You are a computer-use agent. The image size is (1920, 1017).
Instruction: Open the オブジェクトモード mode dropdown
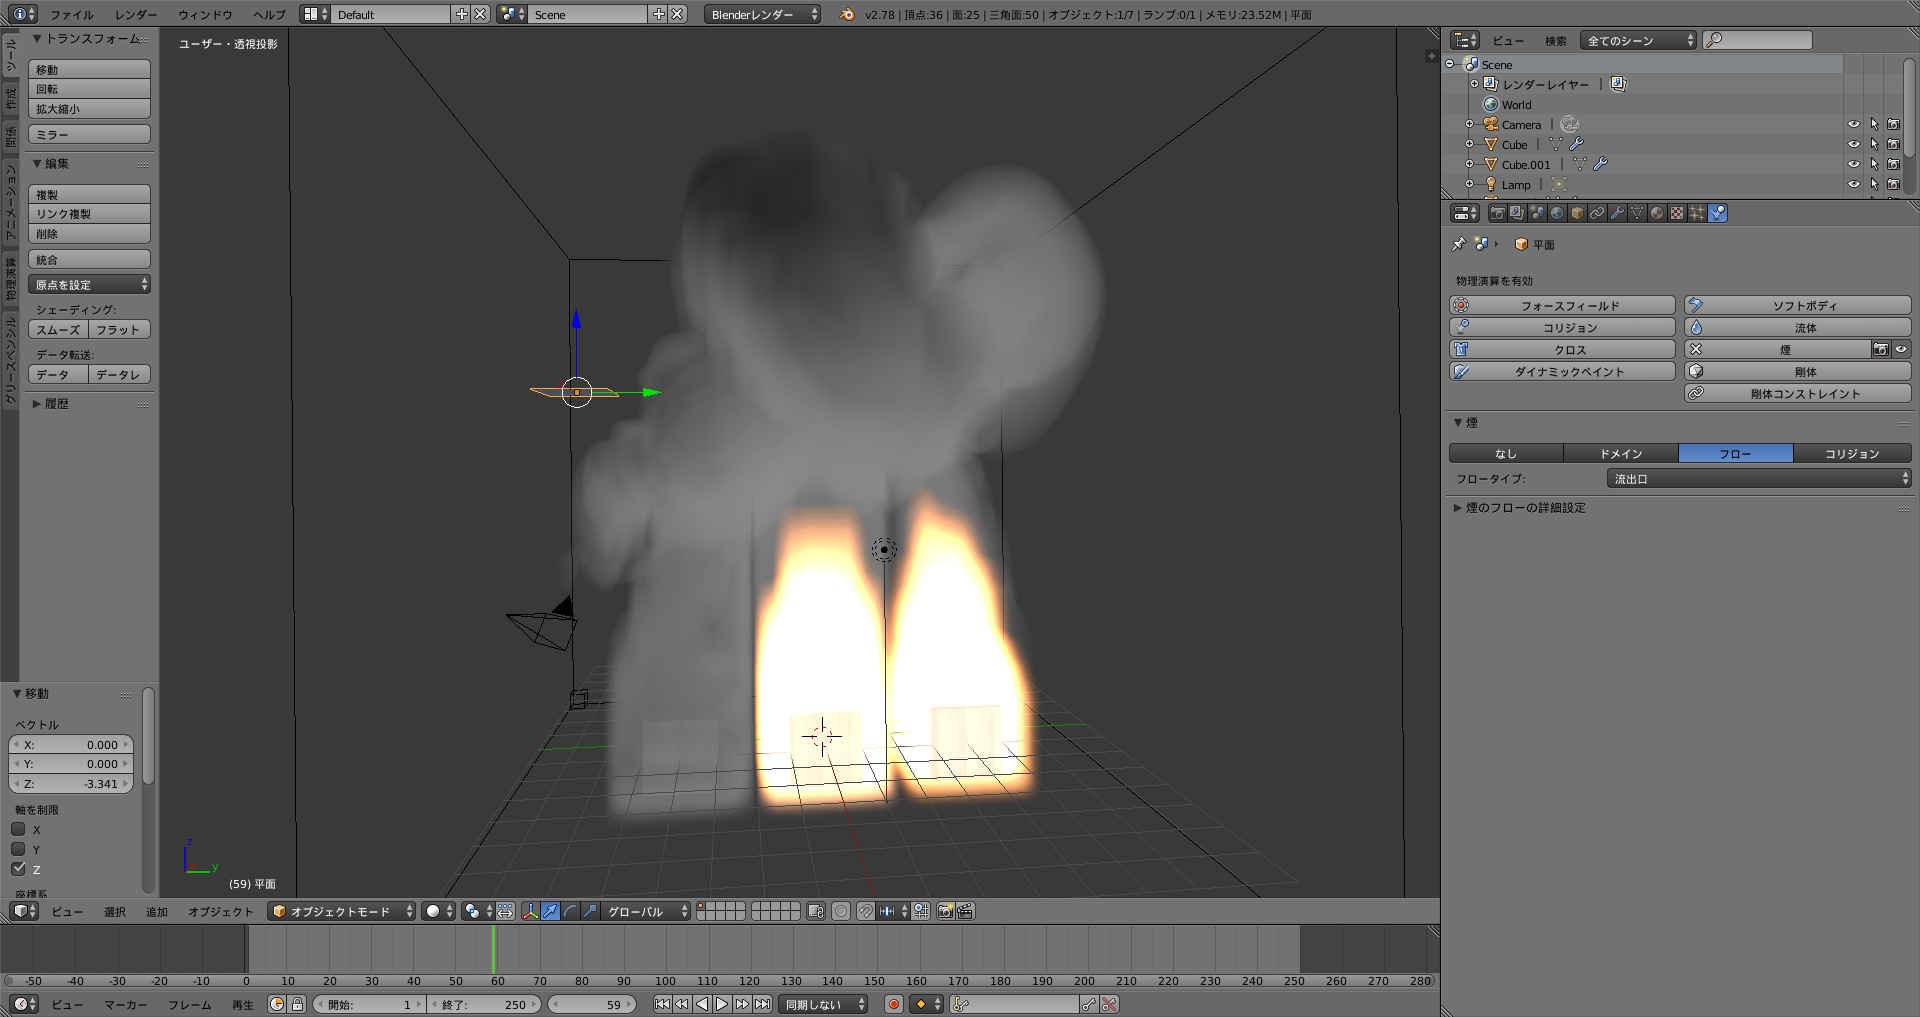pos(341,911)
